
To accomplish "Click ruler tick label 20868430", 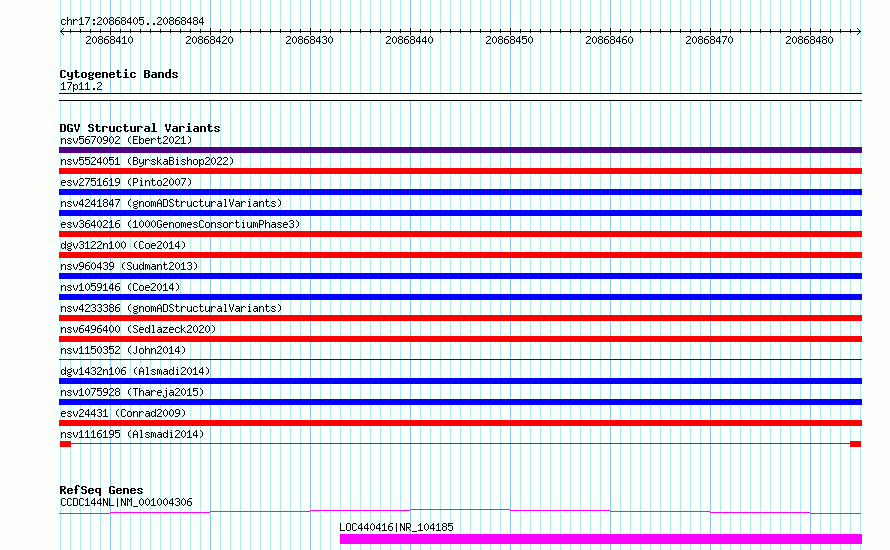I will tap(309, 40).
